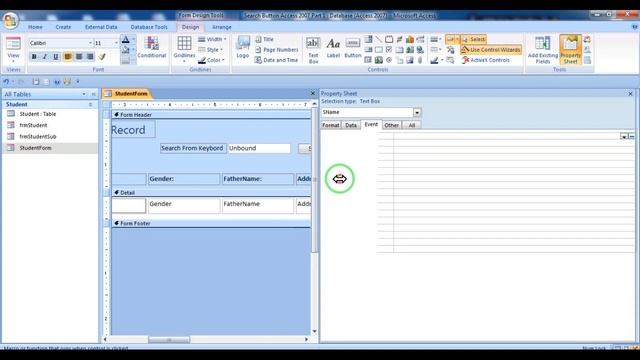Image resolution: width=640 pixels, height=360 pixels.
Task: Save using the Quick Access toolbar icon
Action: click(x=36, y=82)
